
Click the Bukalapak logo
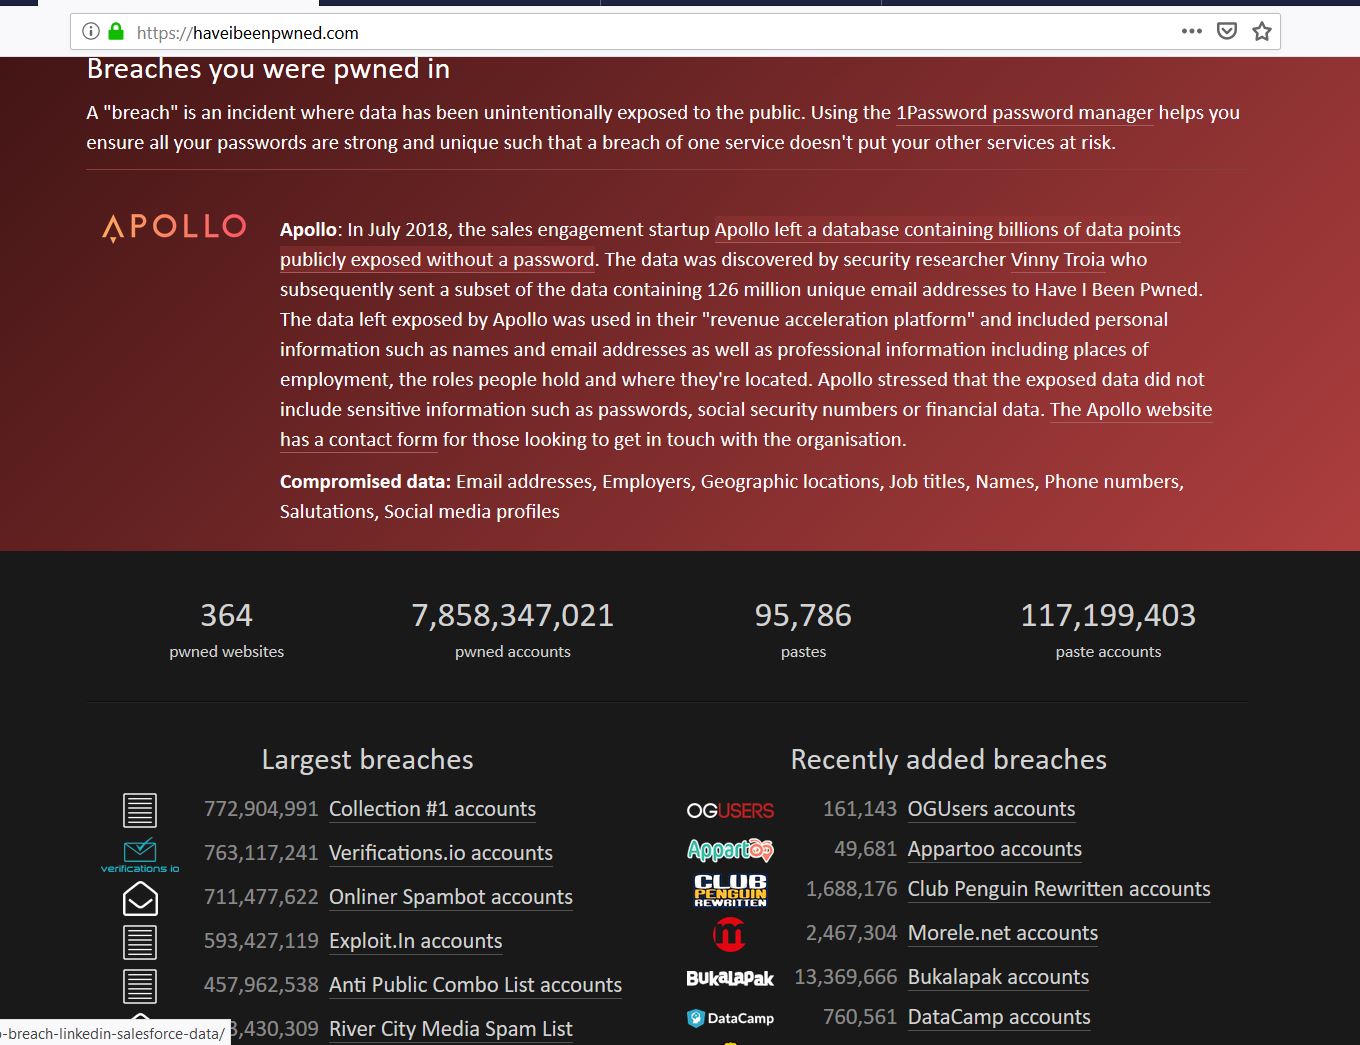(x=730, y=978)
